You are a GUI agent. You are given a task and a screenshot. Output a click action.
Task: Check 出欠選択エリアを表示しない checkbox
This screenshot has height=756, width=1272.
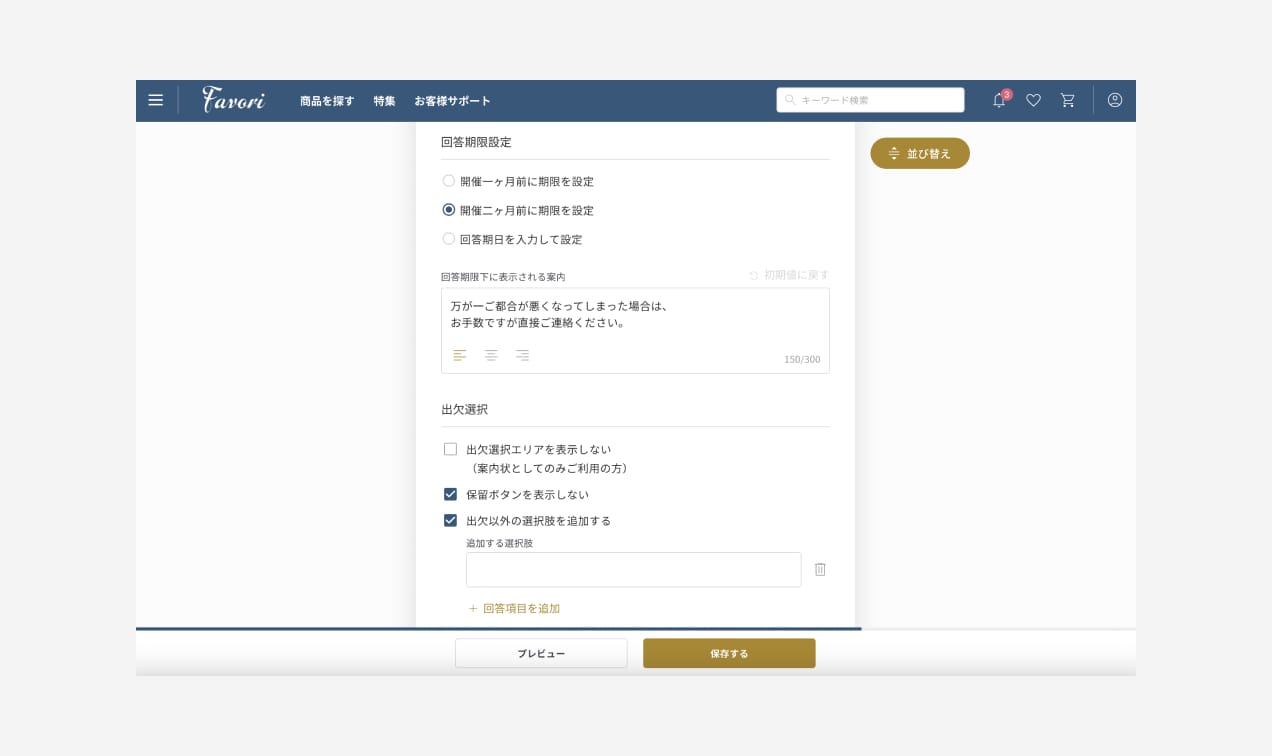click(x=450, y=449)
